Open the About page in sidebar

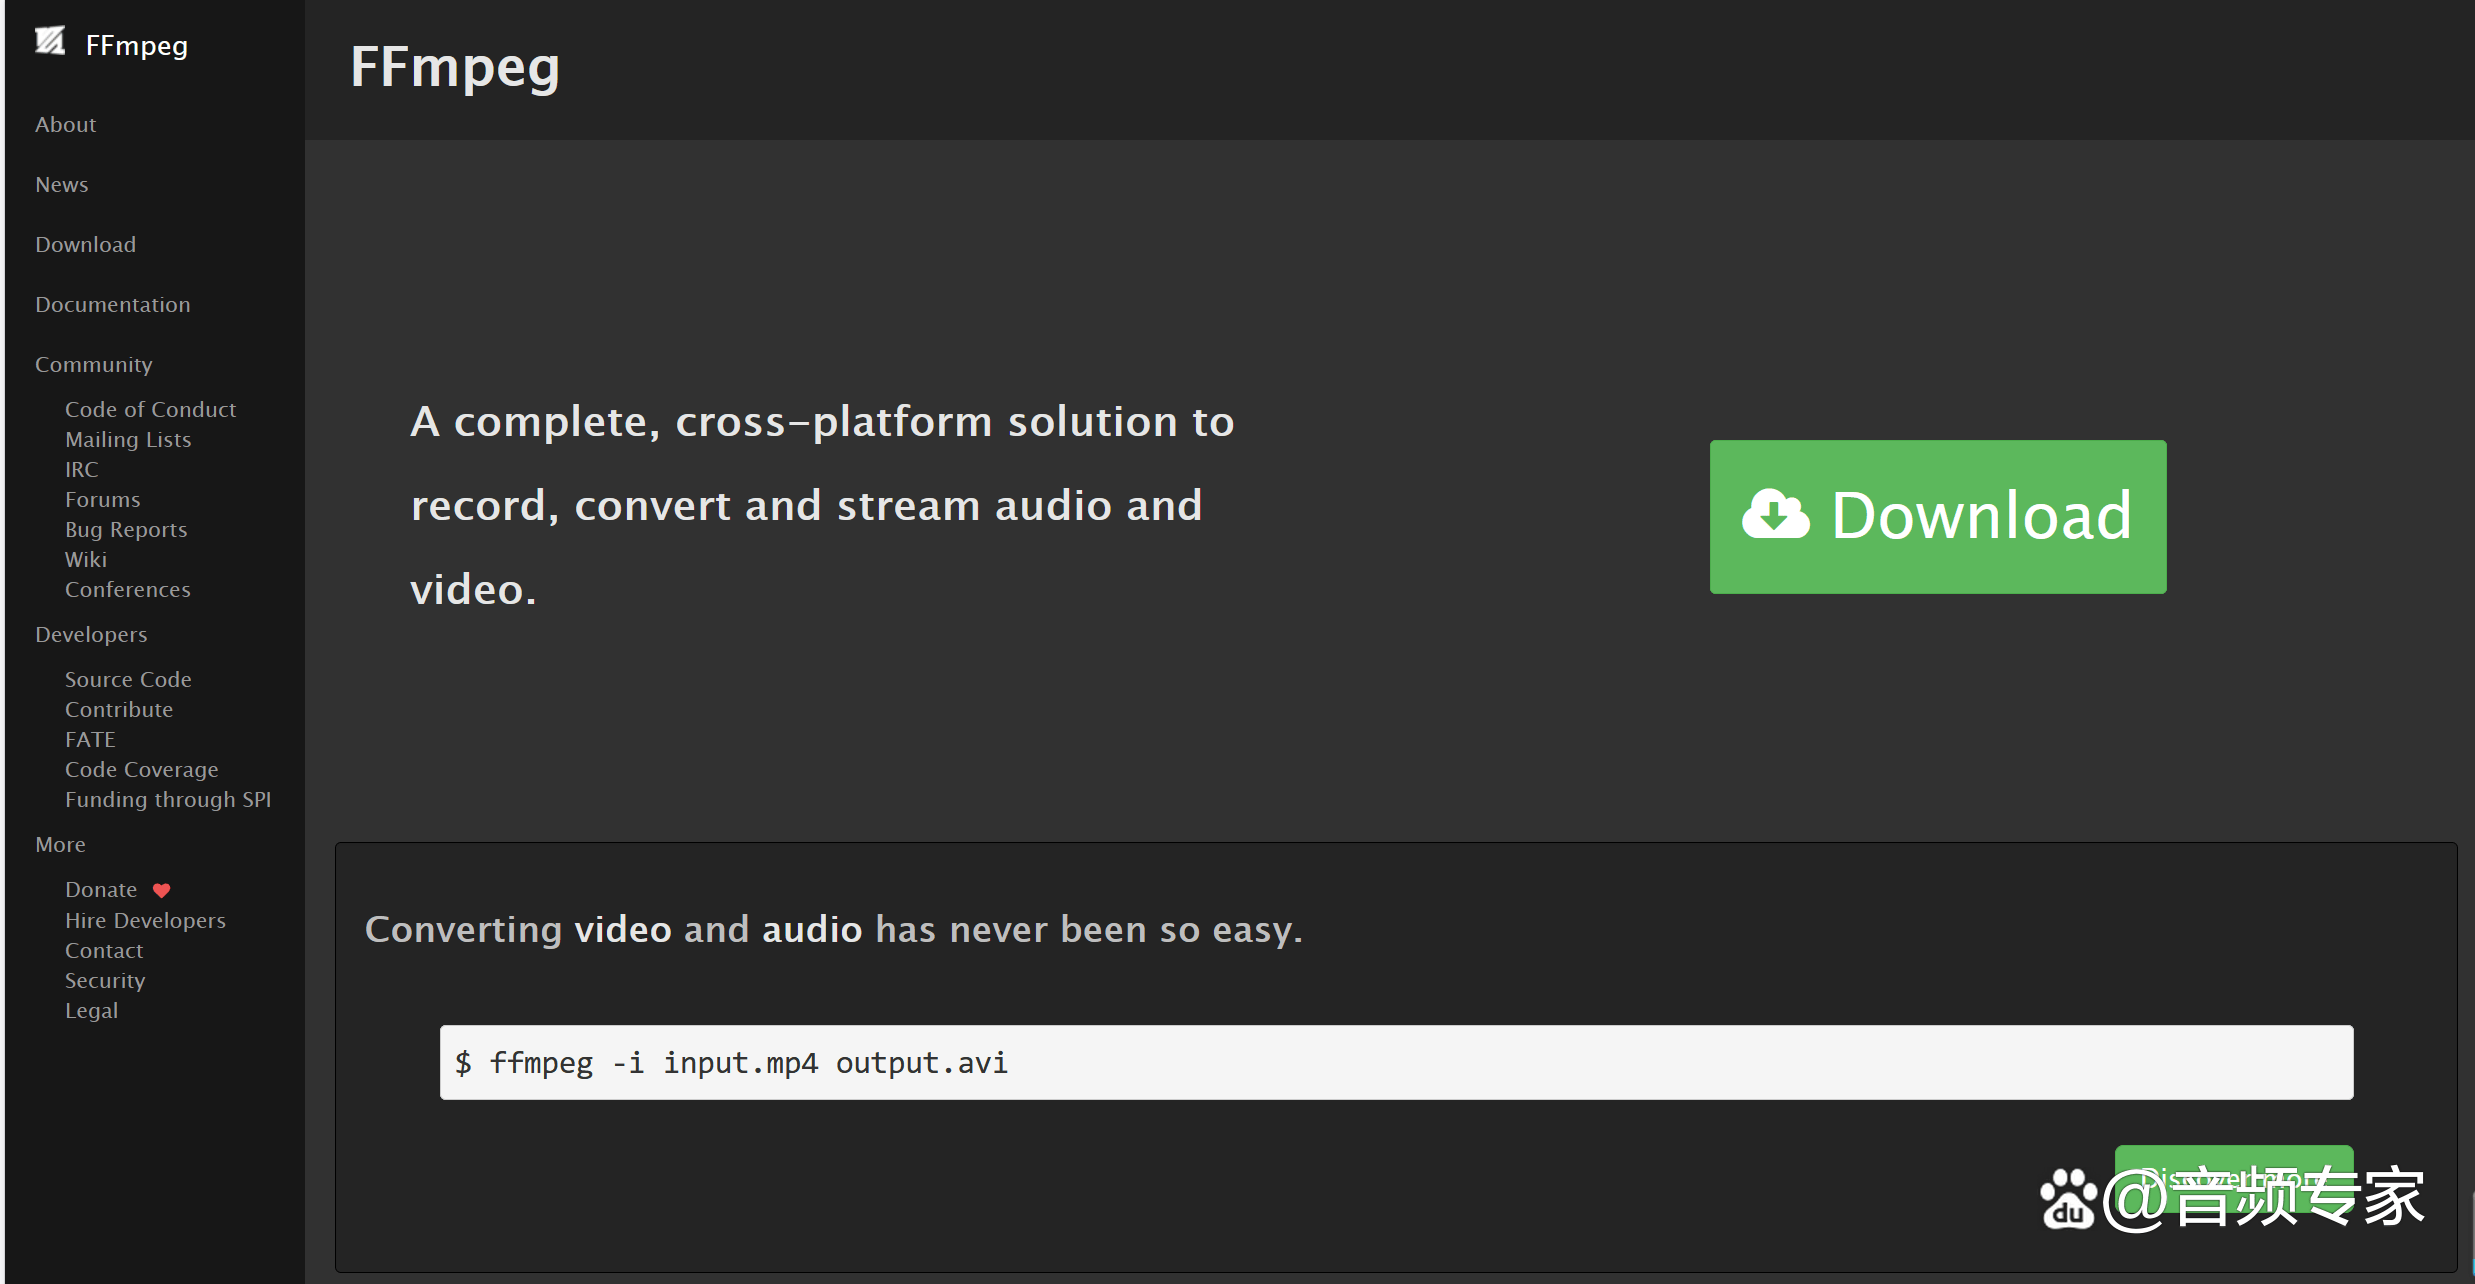pyautogui.click(x=65, y=125)
